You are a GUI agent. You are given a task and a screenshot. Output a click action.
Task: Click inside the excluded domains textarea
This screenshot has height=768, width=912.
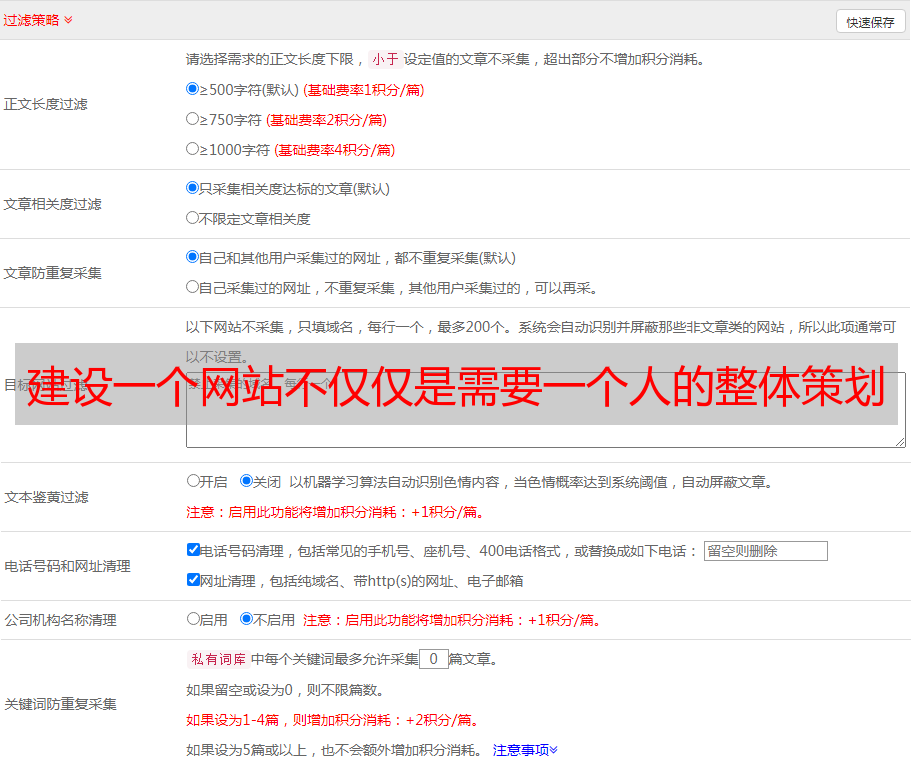(x=546, y=410)
